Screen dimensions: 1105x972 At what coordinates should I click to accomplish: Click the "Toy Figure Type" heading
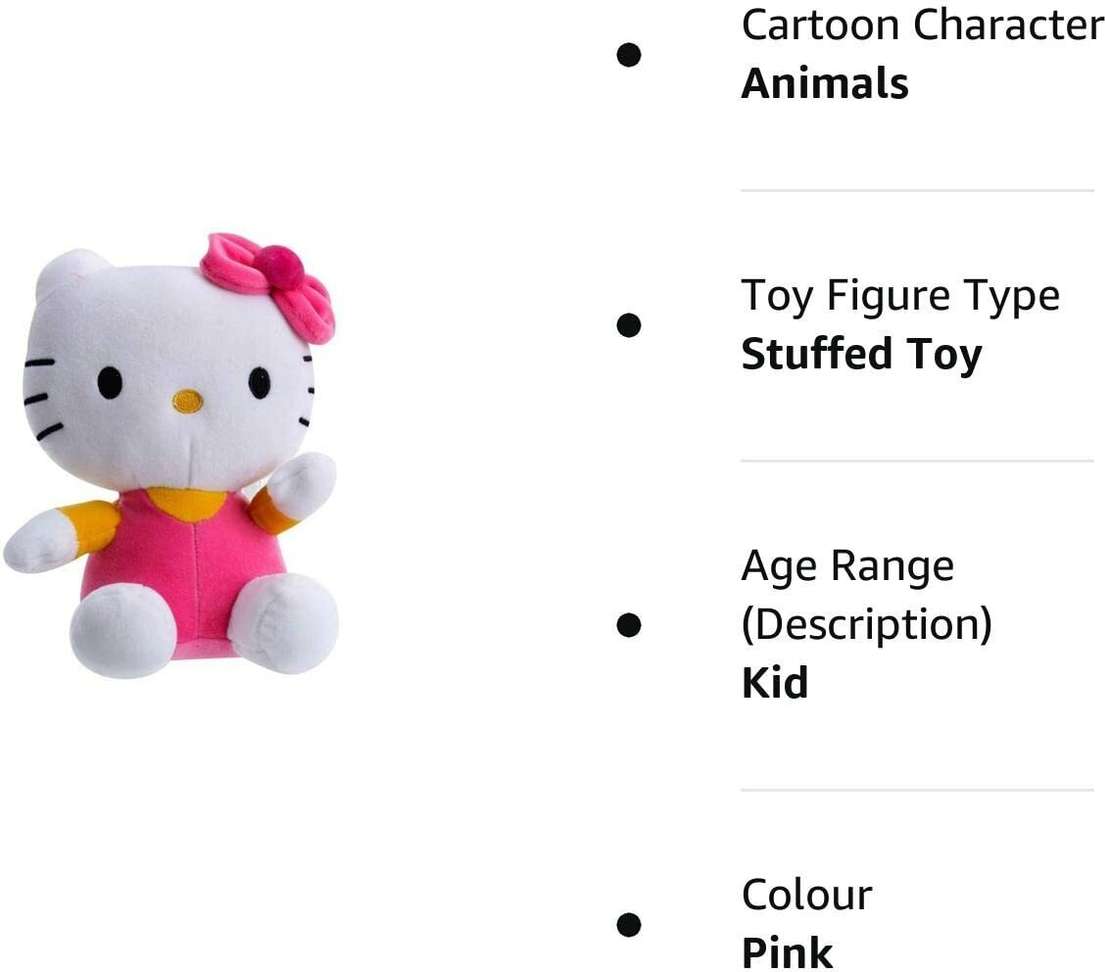900,296
